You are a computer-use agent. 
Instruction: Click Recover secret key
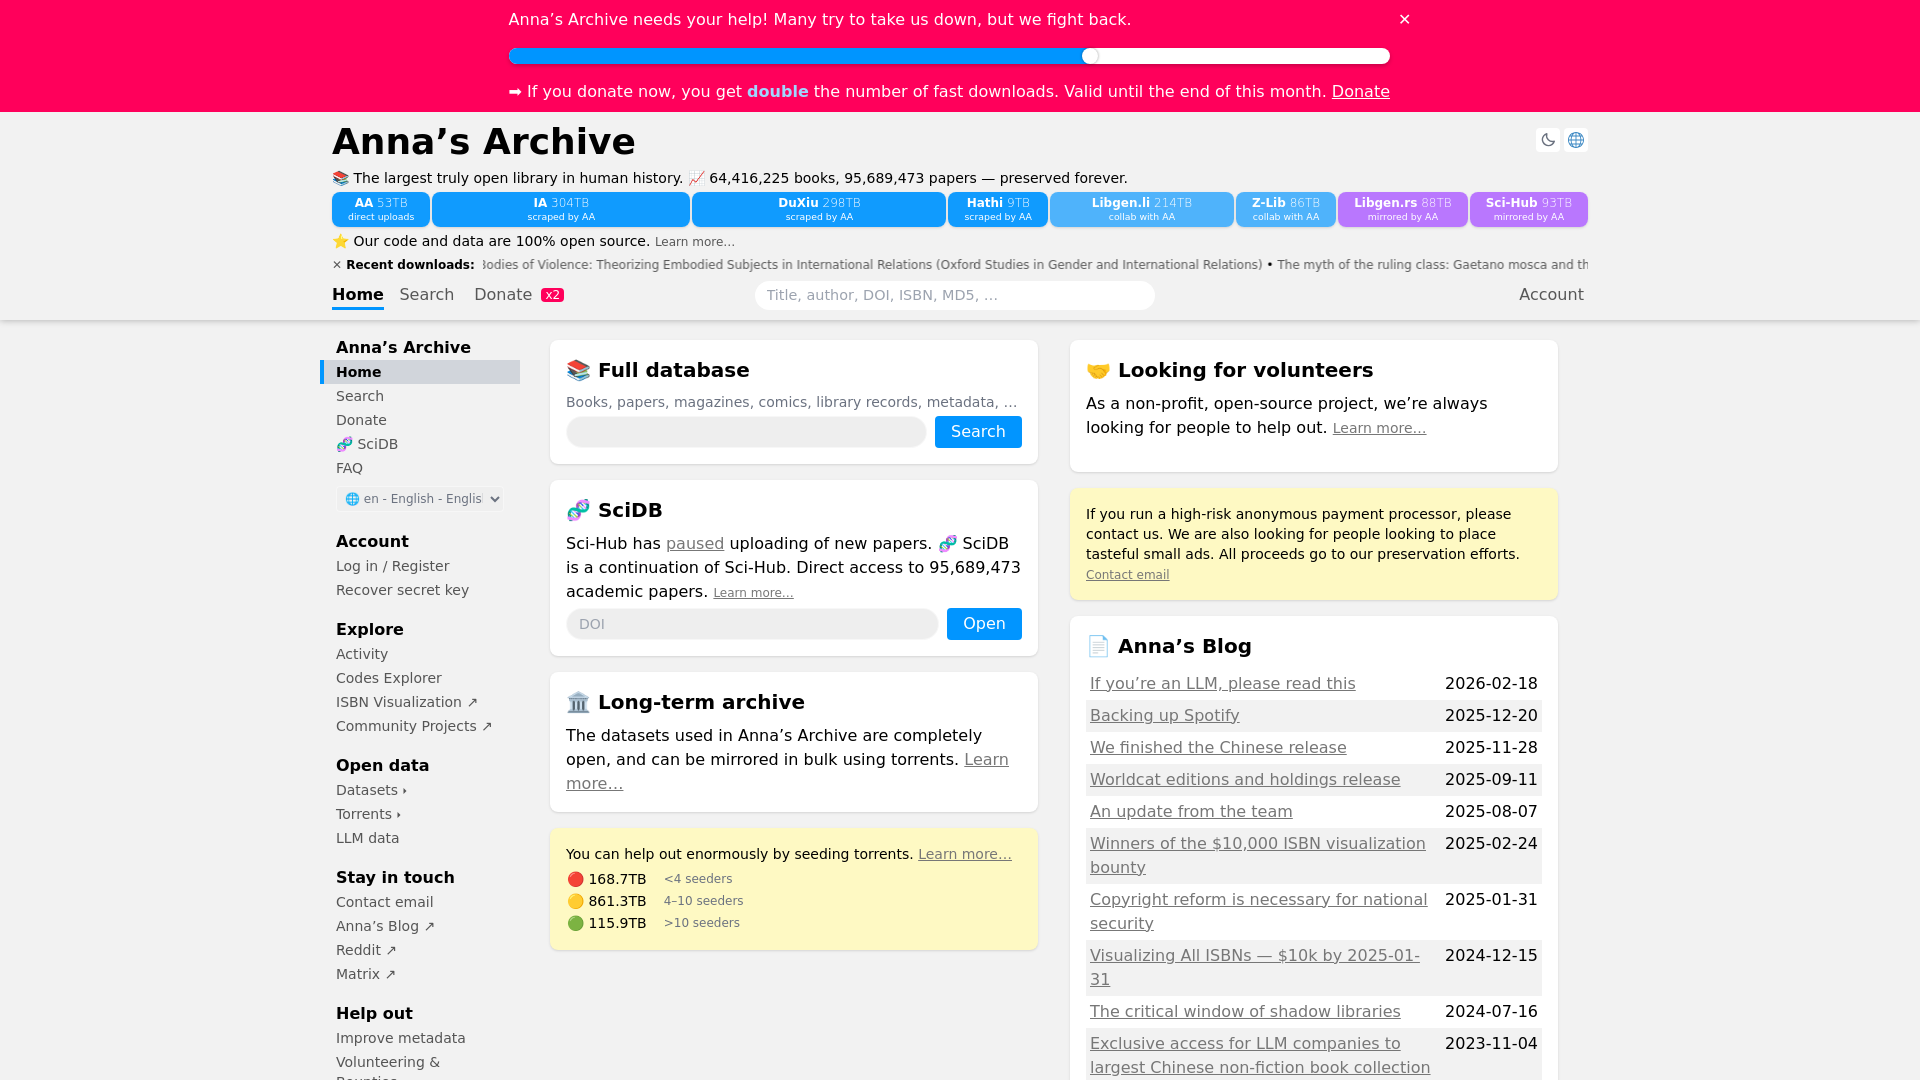point(402,590)
